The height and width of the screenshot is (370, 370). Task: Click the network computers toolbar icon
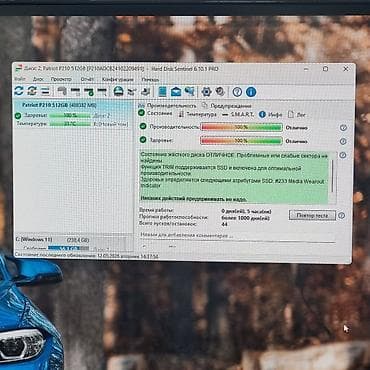(189, 91)
